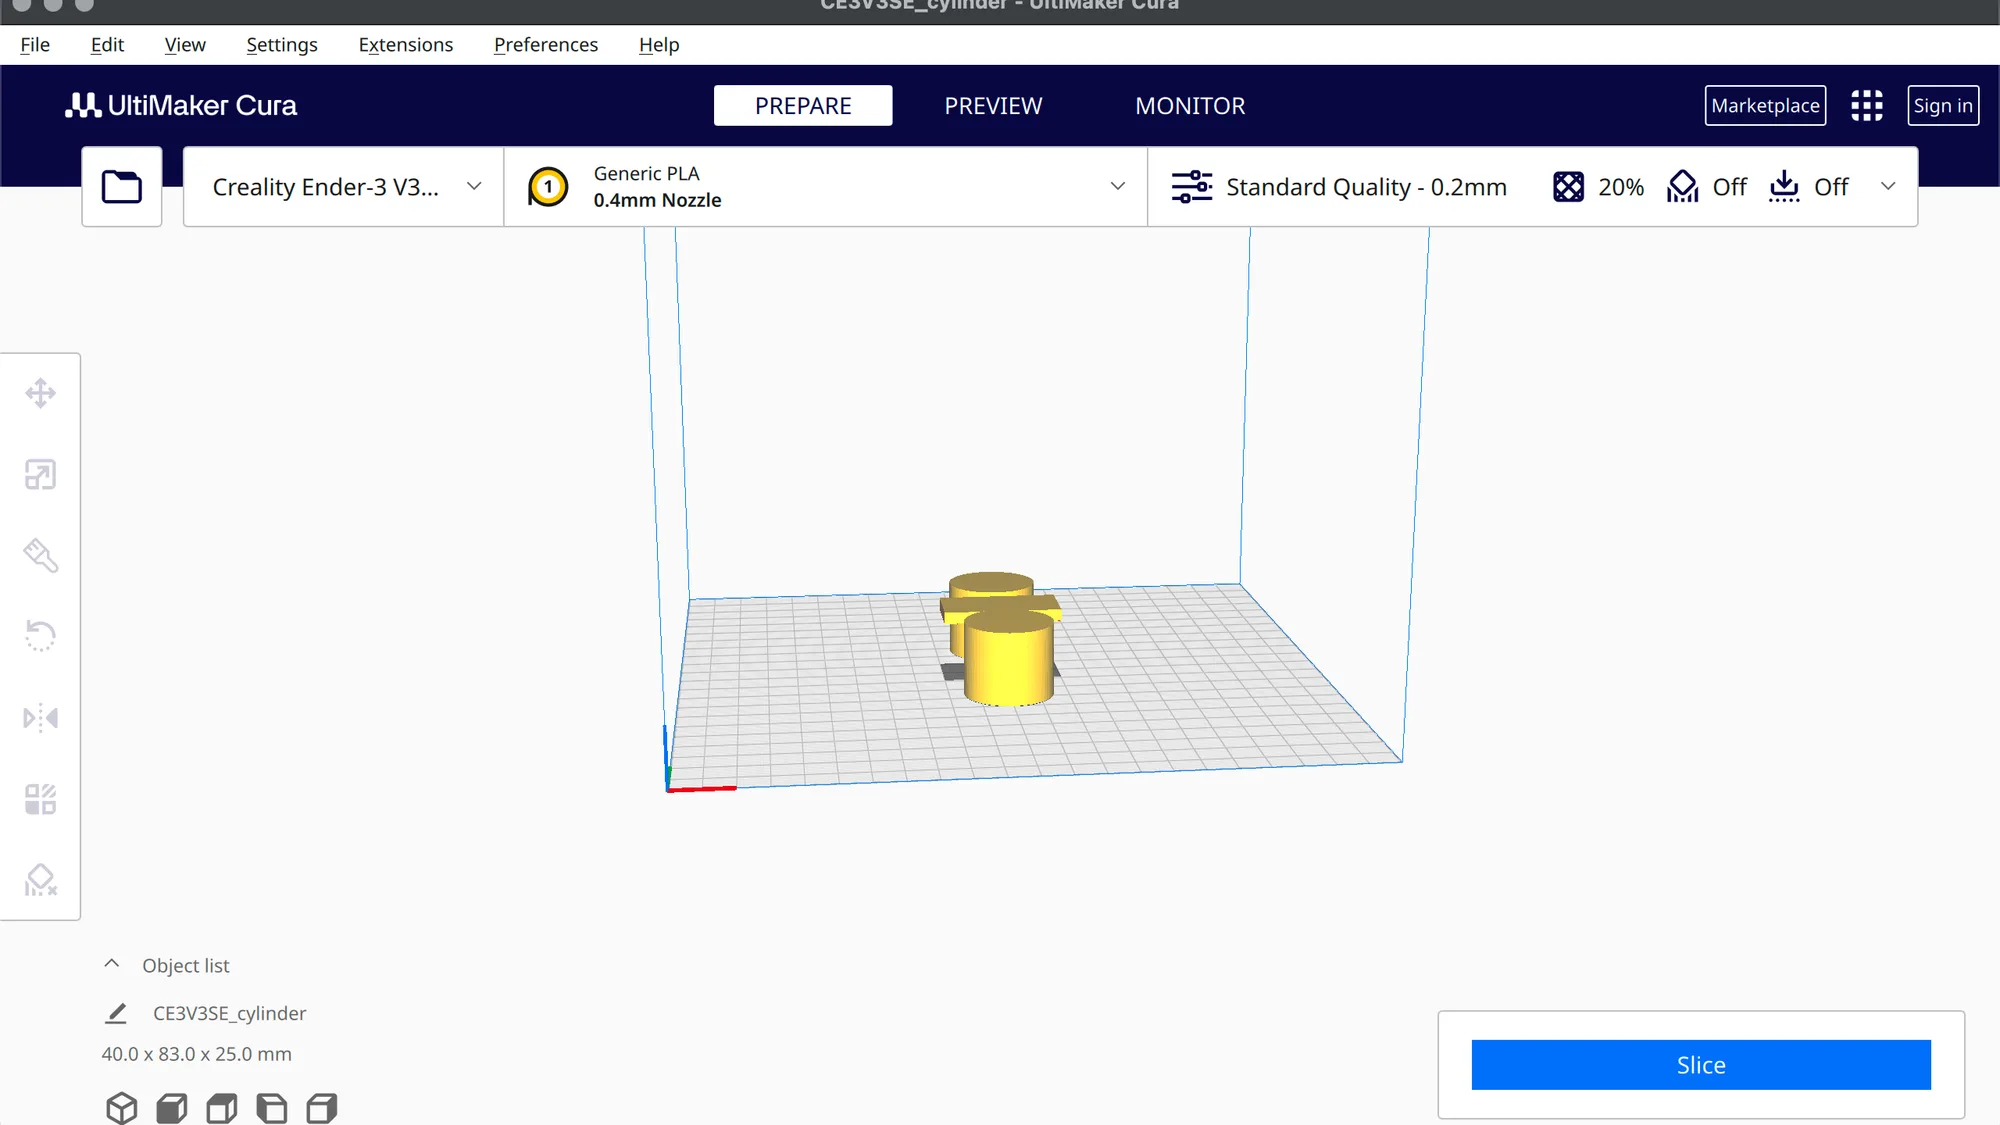
Task: Click the extruder 1 material icon
Action: [548, 187]
